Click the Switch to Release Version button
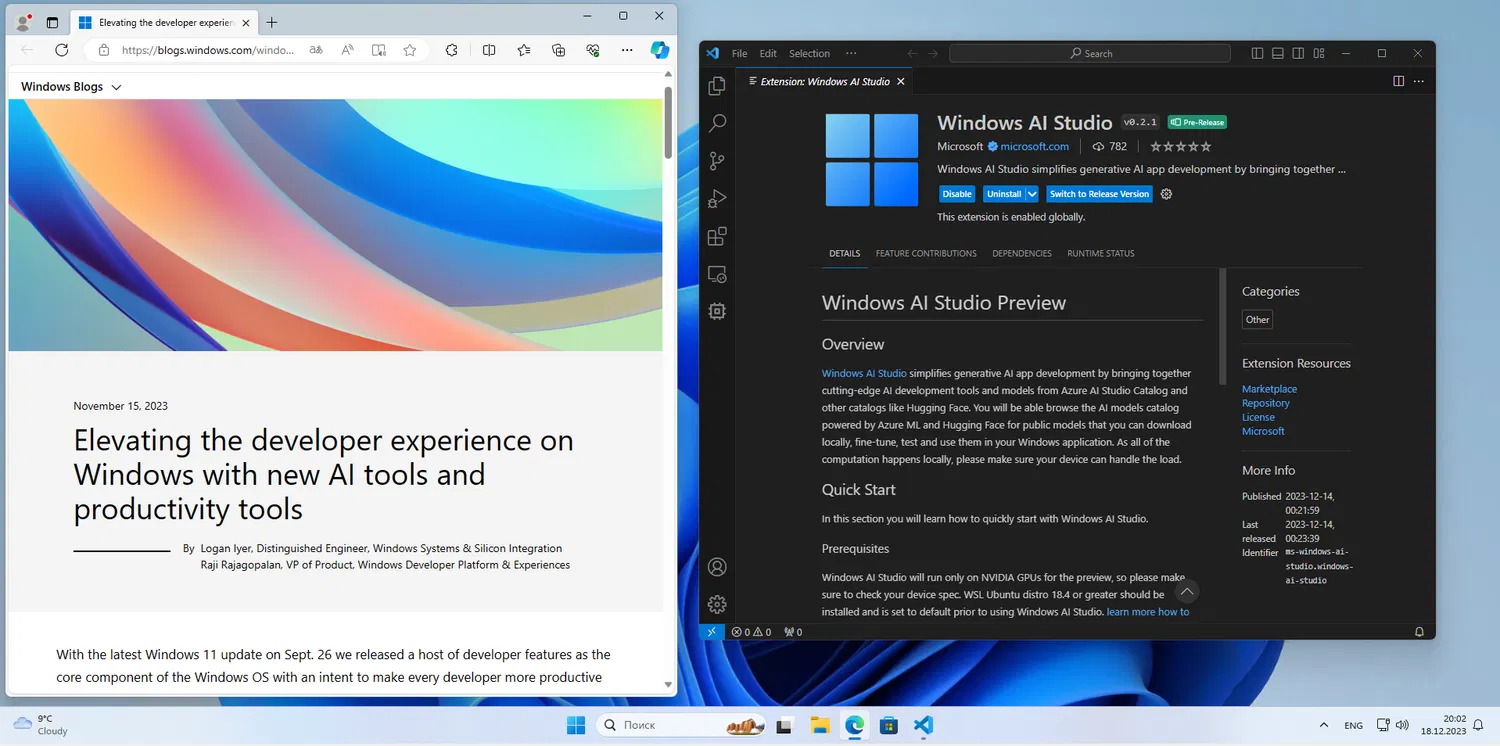Screen dimensions: 1500x746 [x=1099, y=194]
